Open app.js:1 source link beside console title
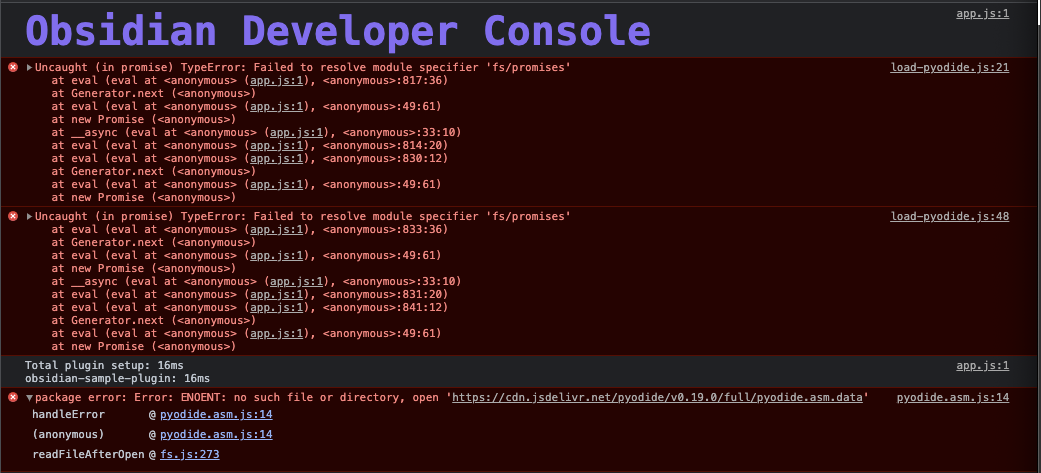Viewport: 1041px width, 473px height. point(983,13)
